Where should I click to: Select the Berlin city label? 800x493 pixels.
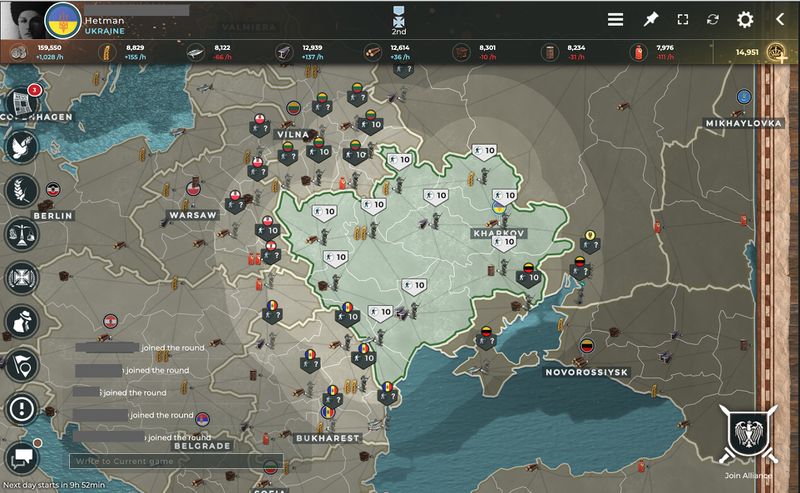(x=53, y=216)
